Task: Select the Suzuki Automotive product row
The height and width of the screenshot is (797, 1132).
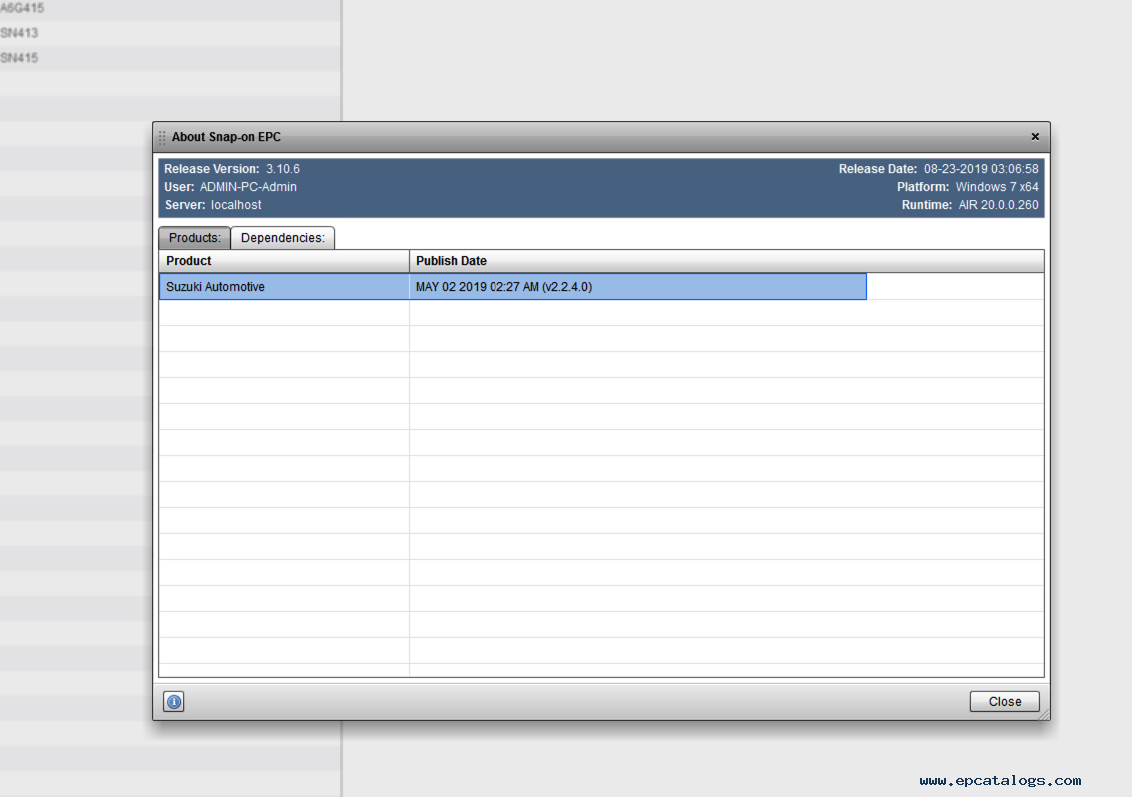Action: point(512,287)
